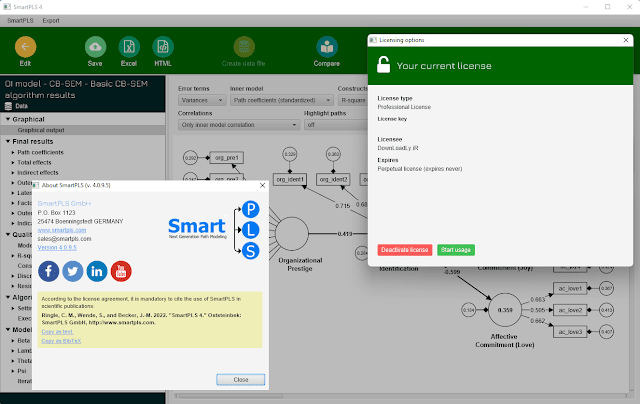Expand Total effects tree item
Viewport: 640px width, 404px height.
point(13,162)
